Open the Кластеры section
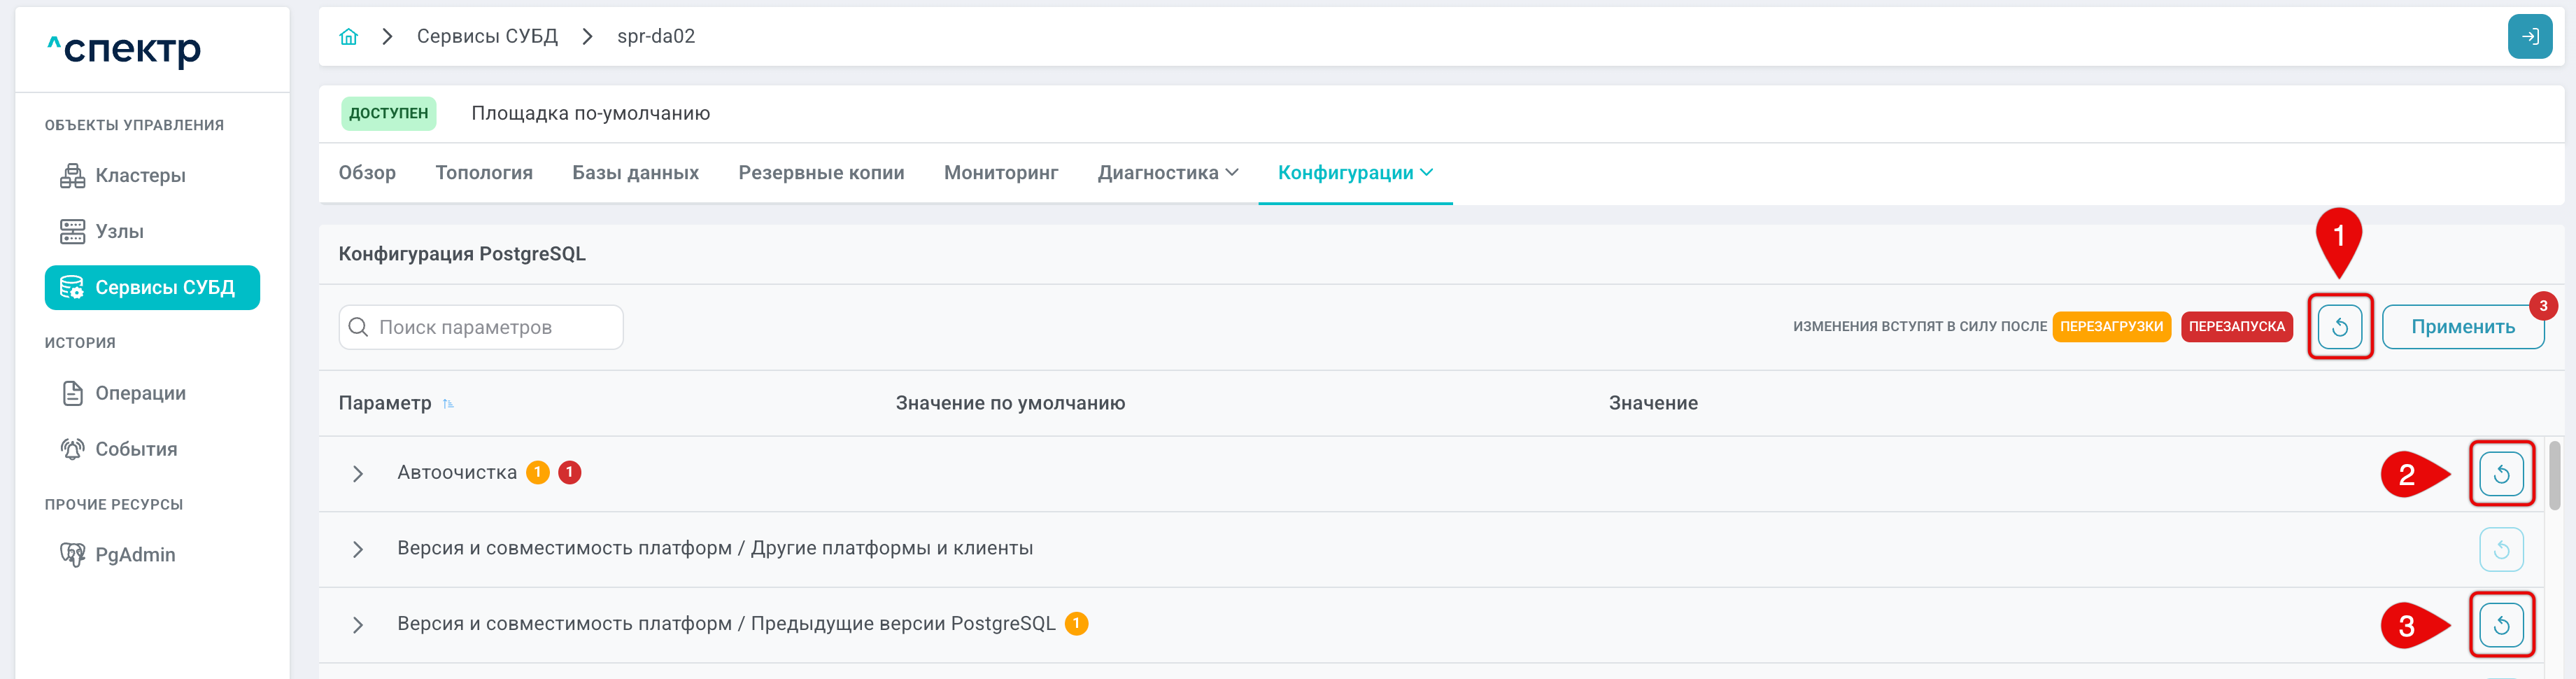Image resolution: width=2576 pixels, height=679 pixels. pos(123,176)
